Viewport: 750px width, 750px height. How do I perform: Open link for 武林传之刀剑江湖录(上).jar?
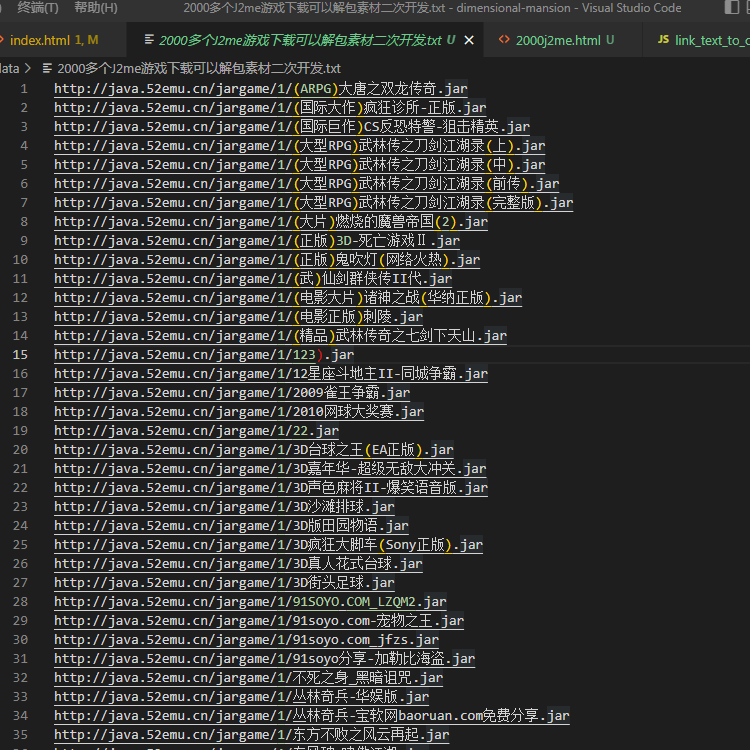(299, 145)
